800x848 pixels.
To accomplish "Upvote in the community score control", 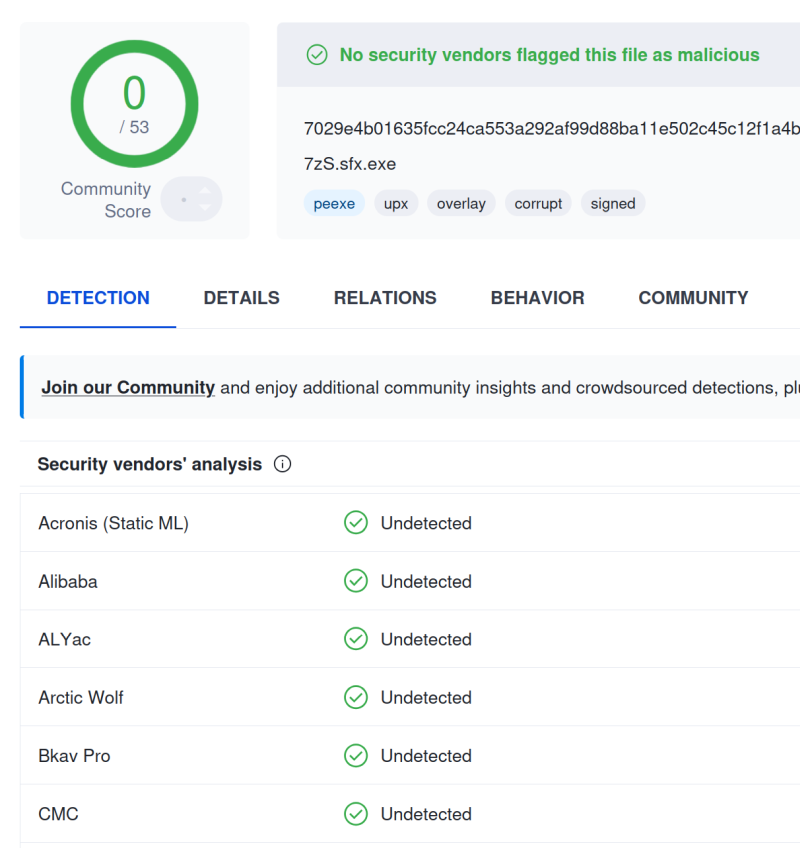I will (x=204, y=191).
